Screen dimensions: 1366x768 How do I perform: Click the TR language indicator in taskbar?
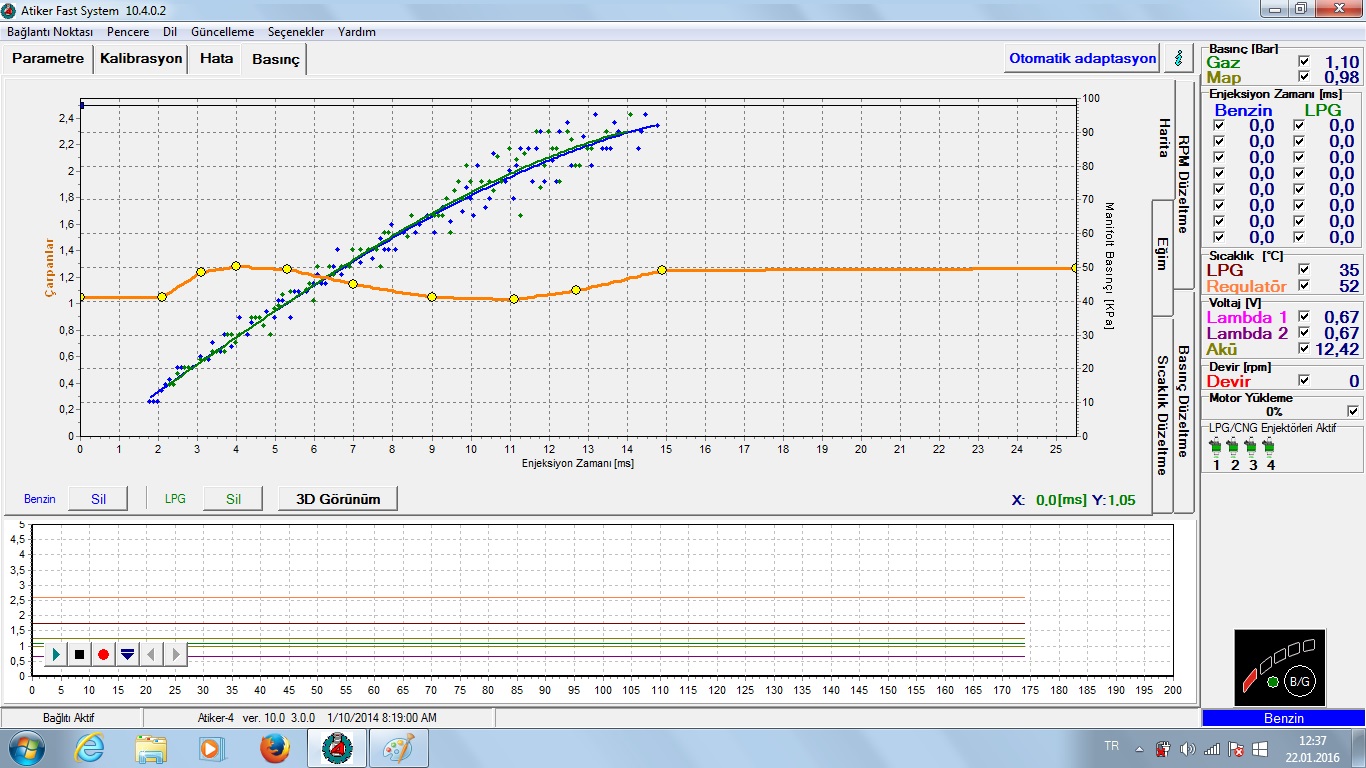pos(1111,747)
